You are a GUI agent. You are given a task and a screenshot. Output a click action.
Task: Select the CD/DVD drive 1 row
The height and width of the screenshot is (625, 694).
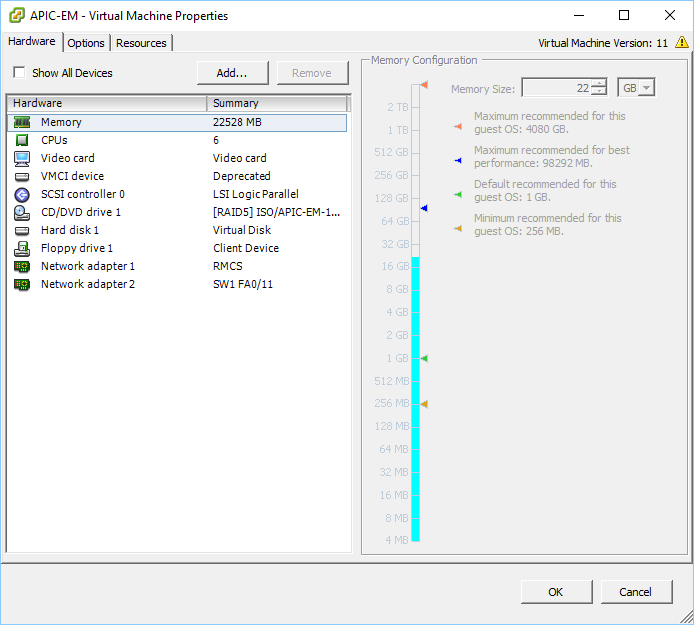click(x=177, y=212)
